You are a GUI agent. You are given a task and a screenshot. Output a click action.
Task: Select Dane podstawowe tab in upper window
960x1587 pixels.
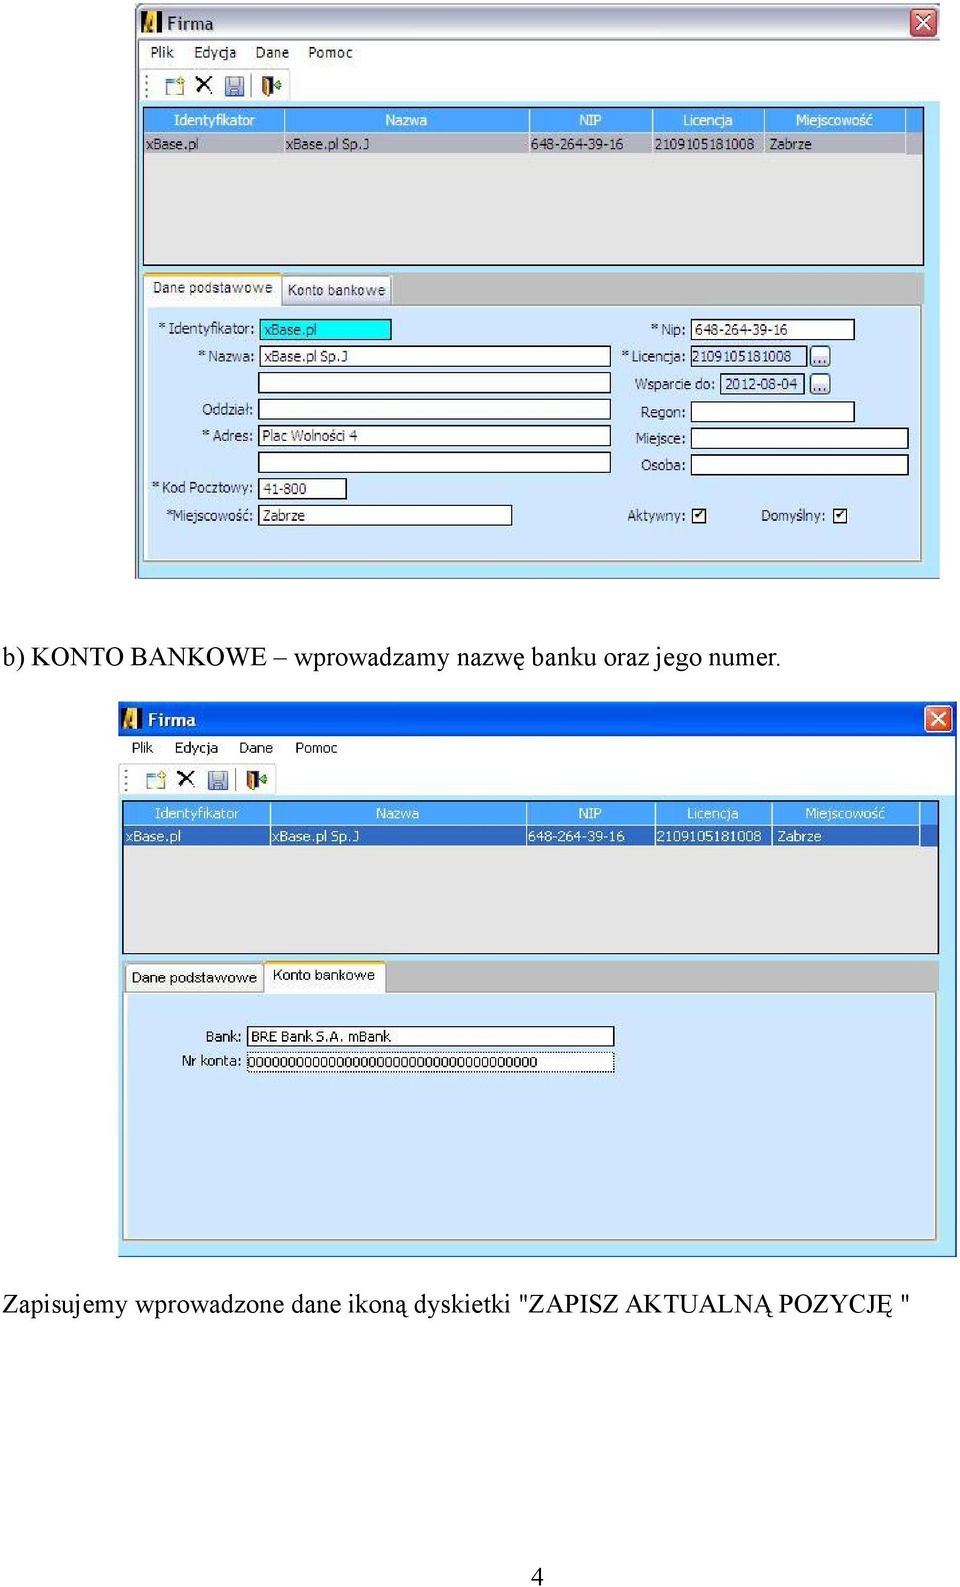212,288
